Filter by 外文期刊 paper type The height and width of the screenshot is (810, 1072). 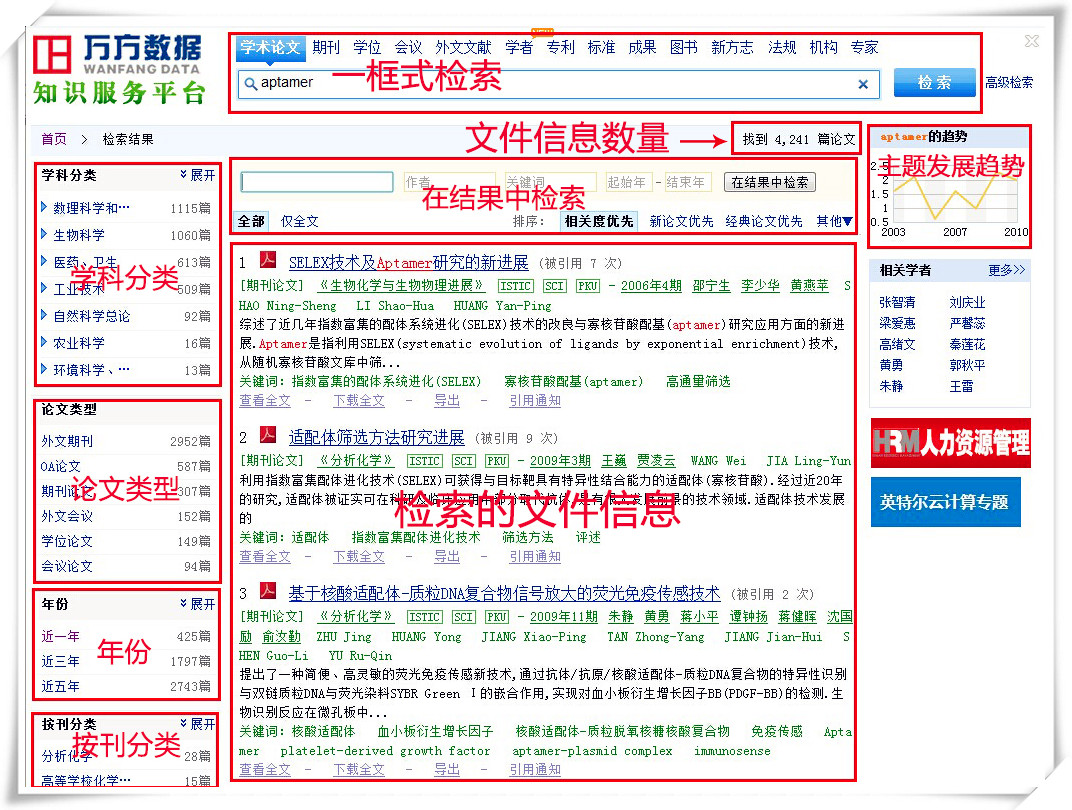[67, 441]
